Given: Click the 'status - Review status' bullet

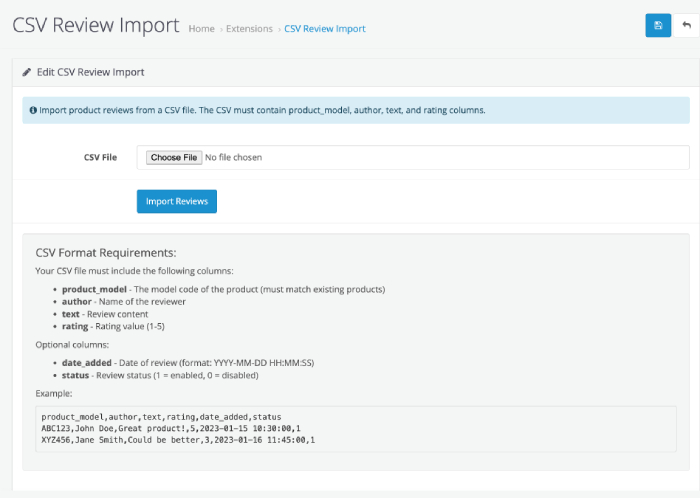Looking at the screenshot, I should tap(160, 375).
